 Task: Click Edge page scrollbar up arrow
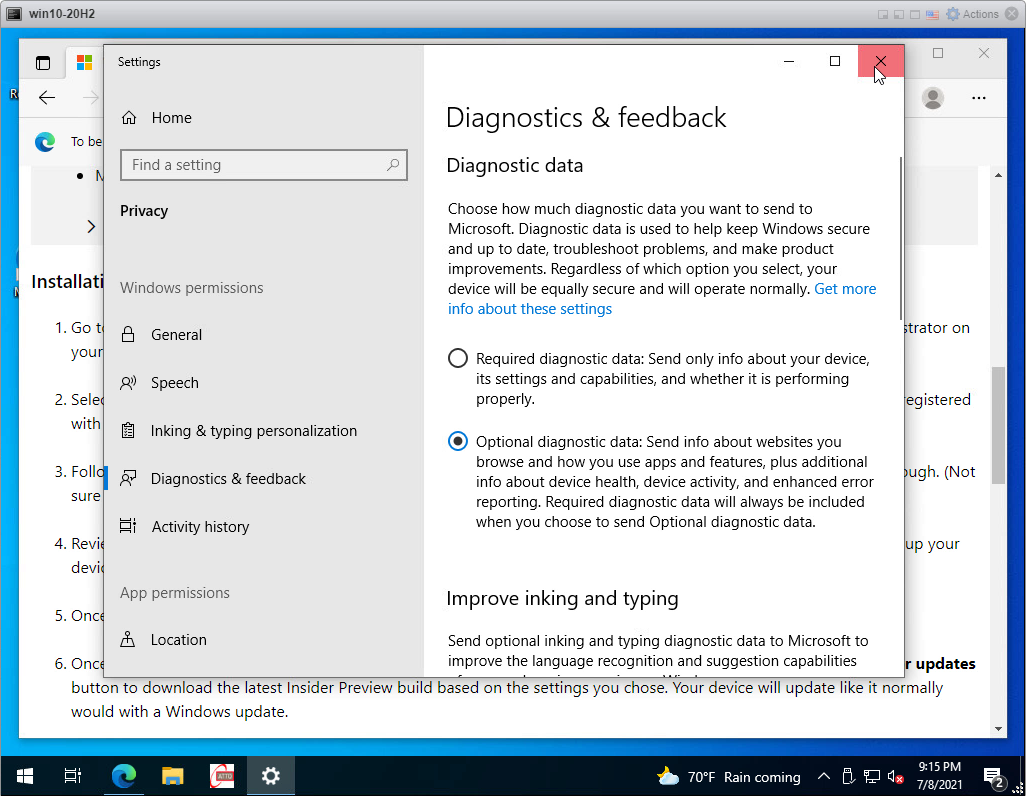pos(999,175)
